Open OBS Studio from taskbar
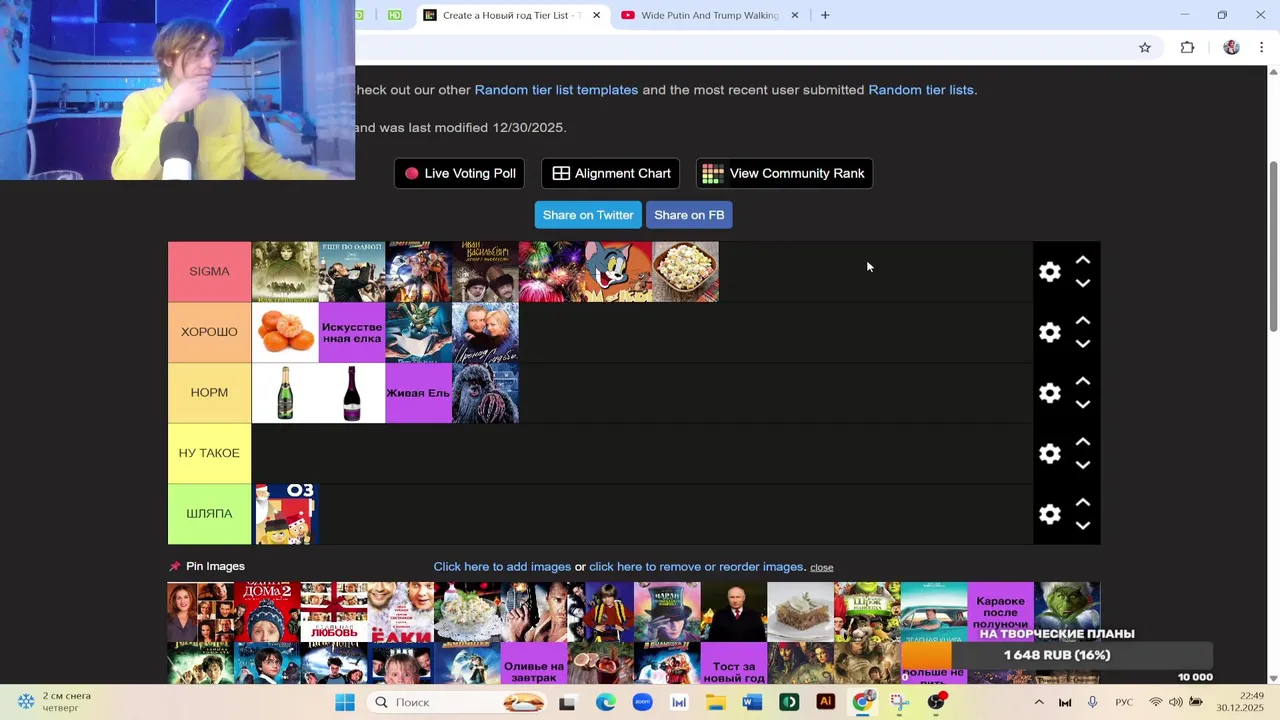The image size is (1280, 720). [x=936, y=702]
